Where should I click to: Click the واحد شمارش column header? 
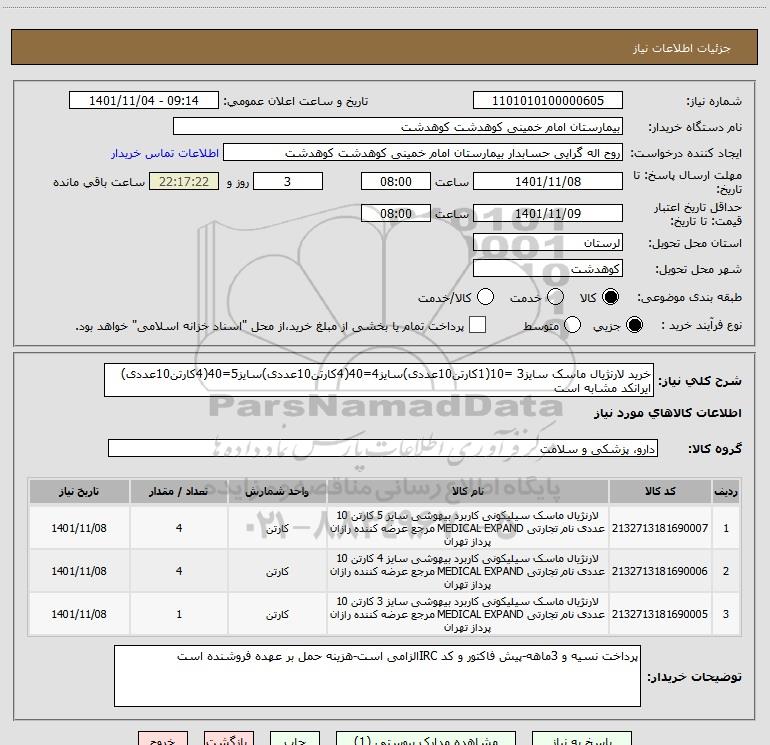point(277,492)
